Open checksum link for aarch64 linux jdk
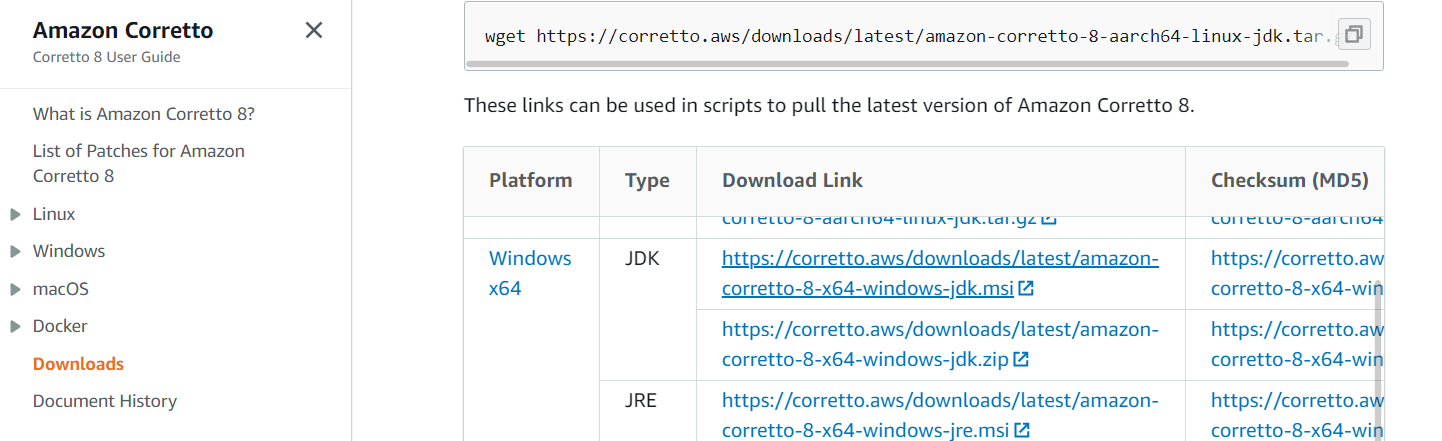The image size is (1442, 441). tap(1297, 219)
